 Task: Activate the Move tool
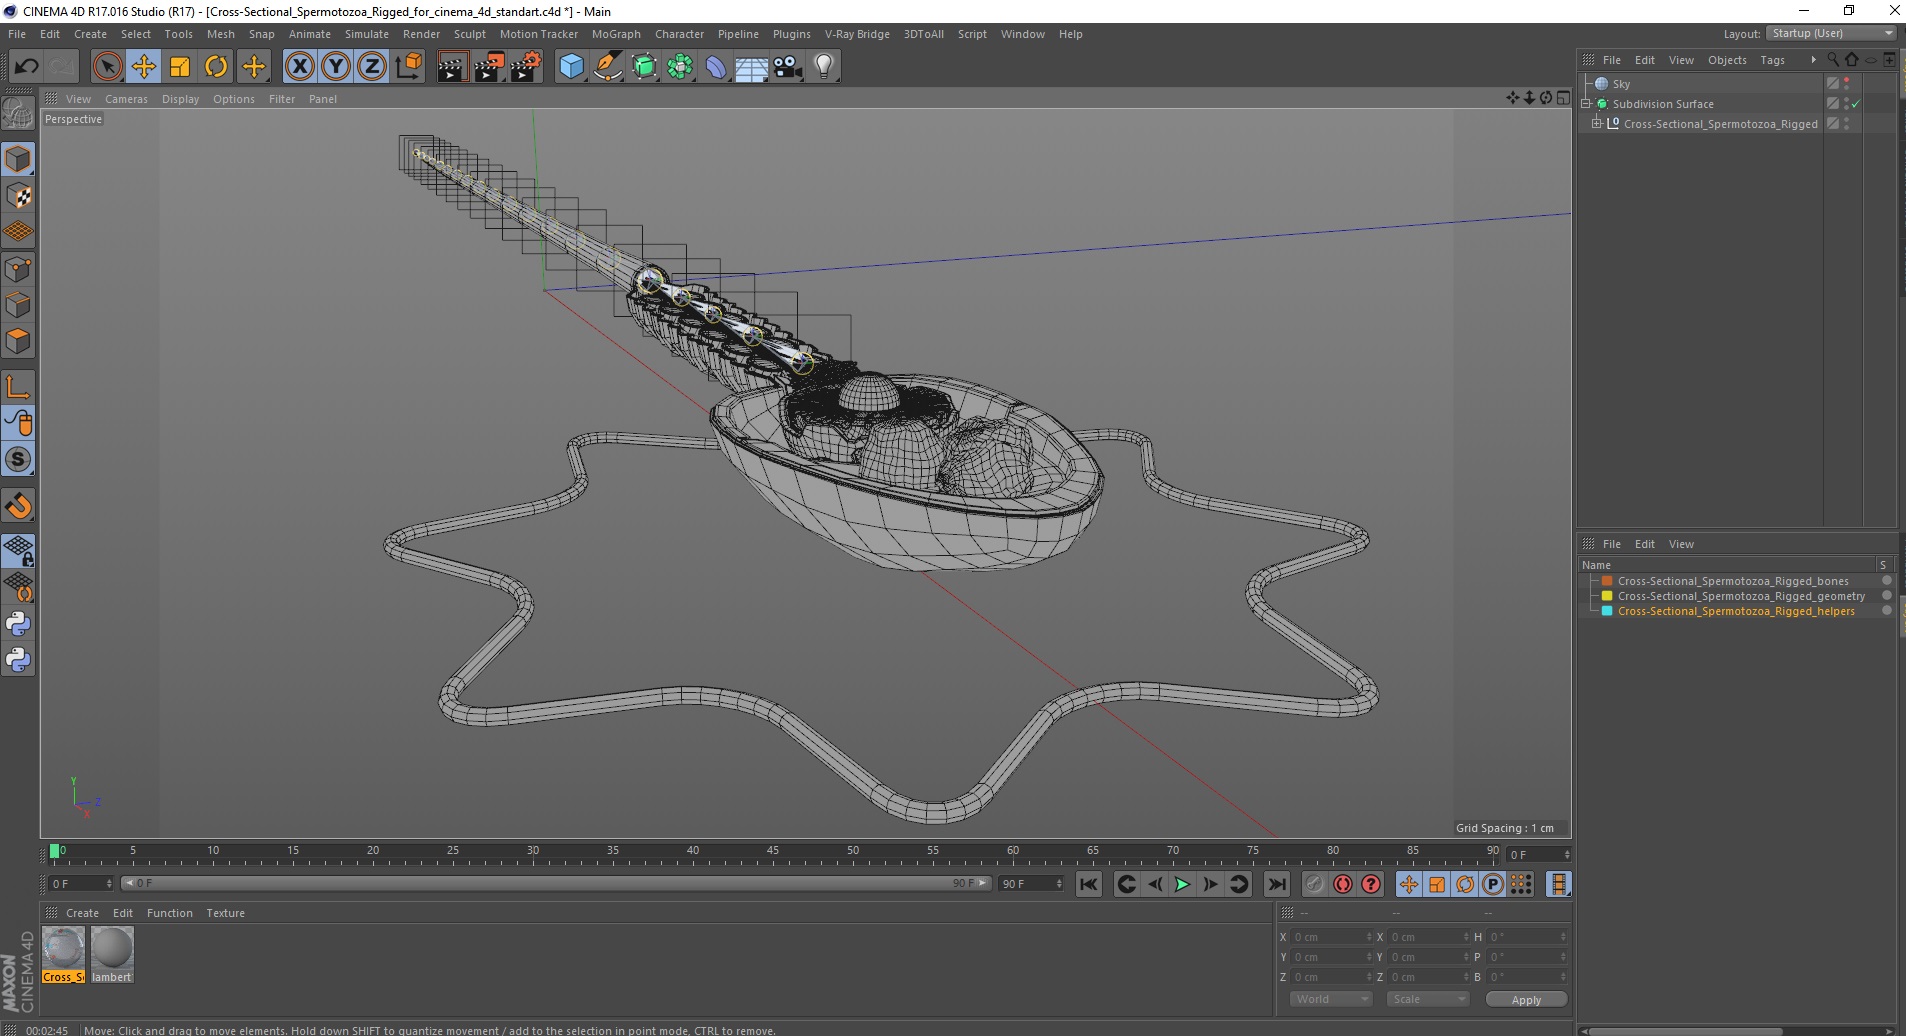click(x=143, y=67)
